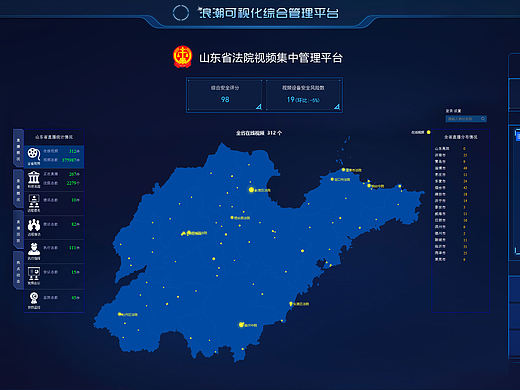The height and width of the screenshot is (390, 520).
Task: Open the raised hands remote petition icon
Action: click(x=34, y=226)
